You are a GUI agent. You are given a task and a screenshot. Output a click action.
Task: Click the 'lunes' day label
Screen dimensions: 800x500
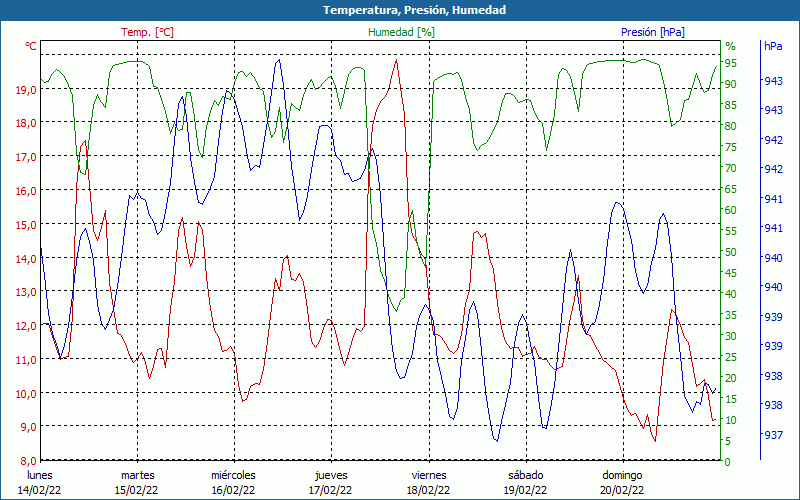pyautogui.click(x=39, y=476)
